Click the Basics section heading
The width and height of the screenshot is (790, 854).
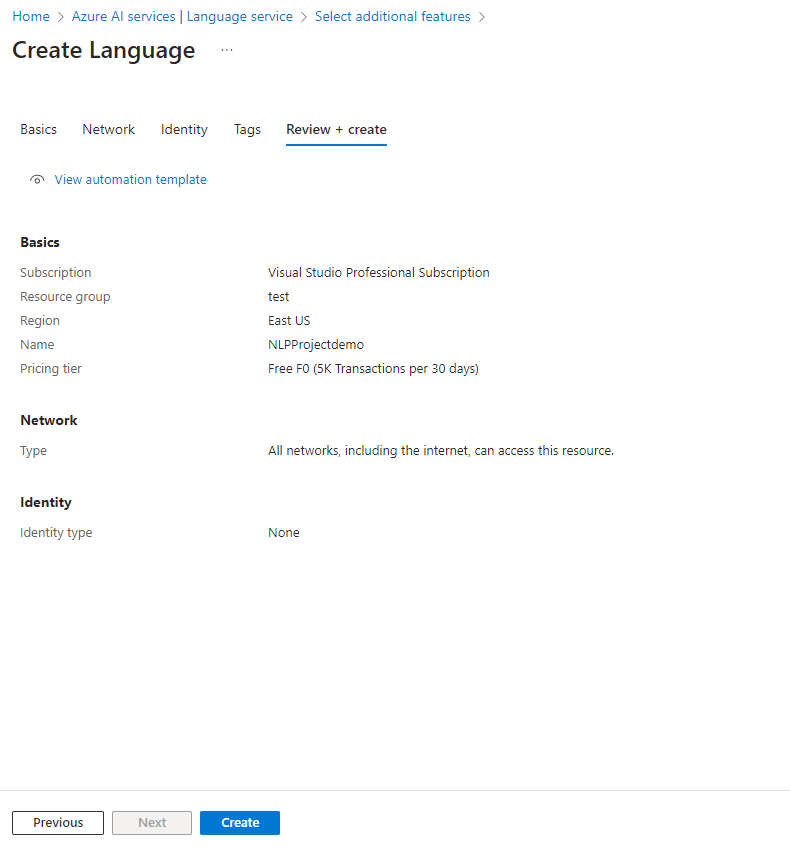tap(40, 242)
